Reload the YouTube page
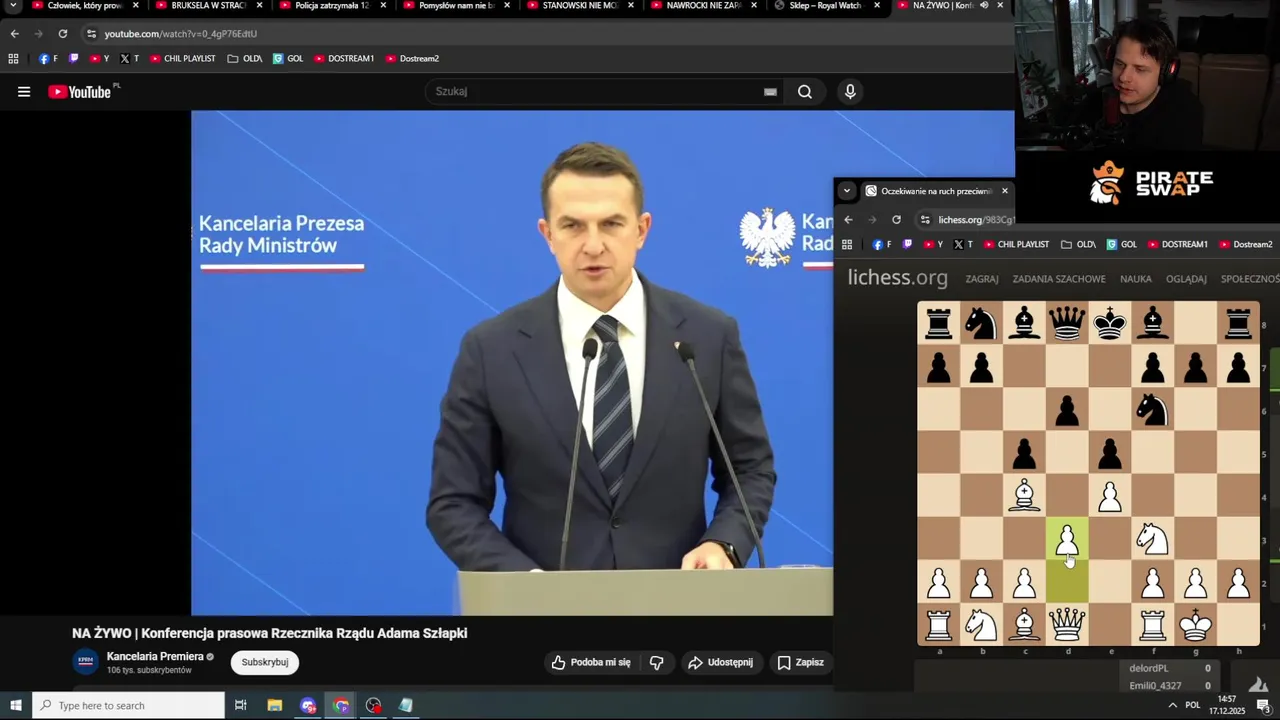Image resolution: width=1280 pixels, height=720 pixels. pyautogui.click(x=62, y=33)
